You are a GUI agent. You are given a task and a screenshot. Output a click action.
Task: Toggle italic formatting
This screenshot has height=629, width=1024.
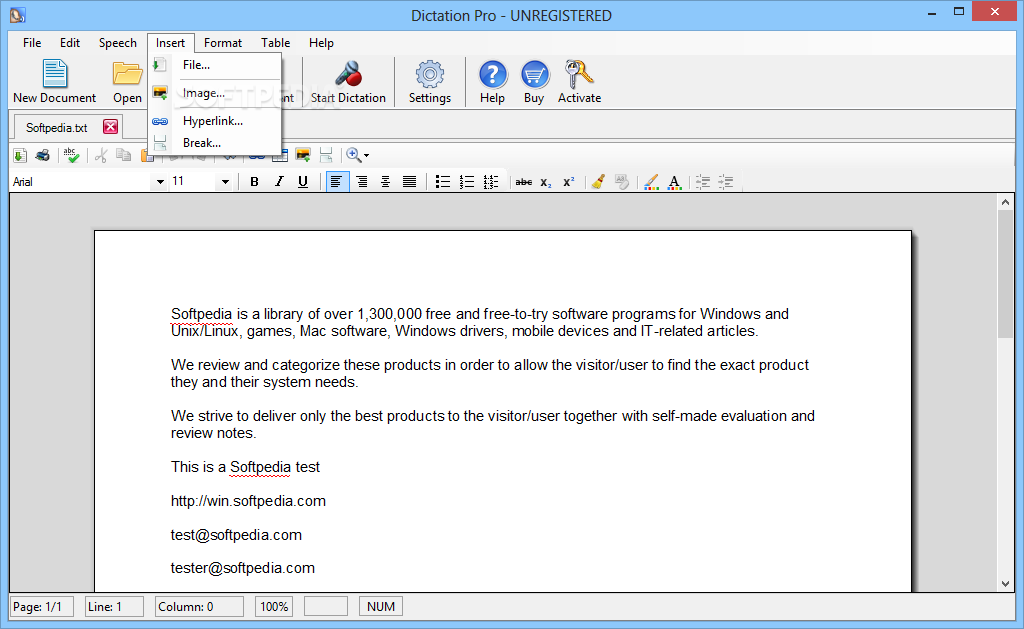pos(279,182)
